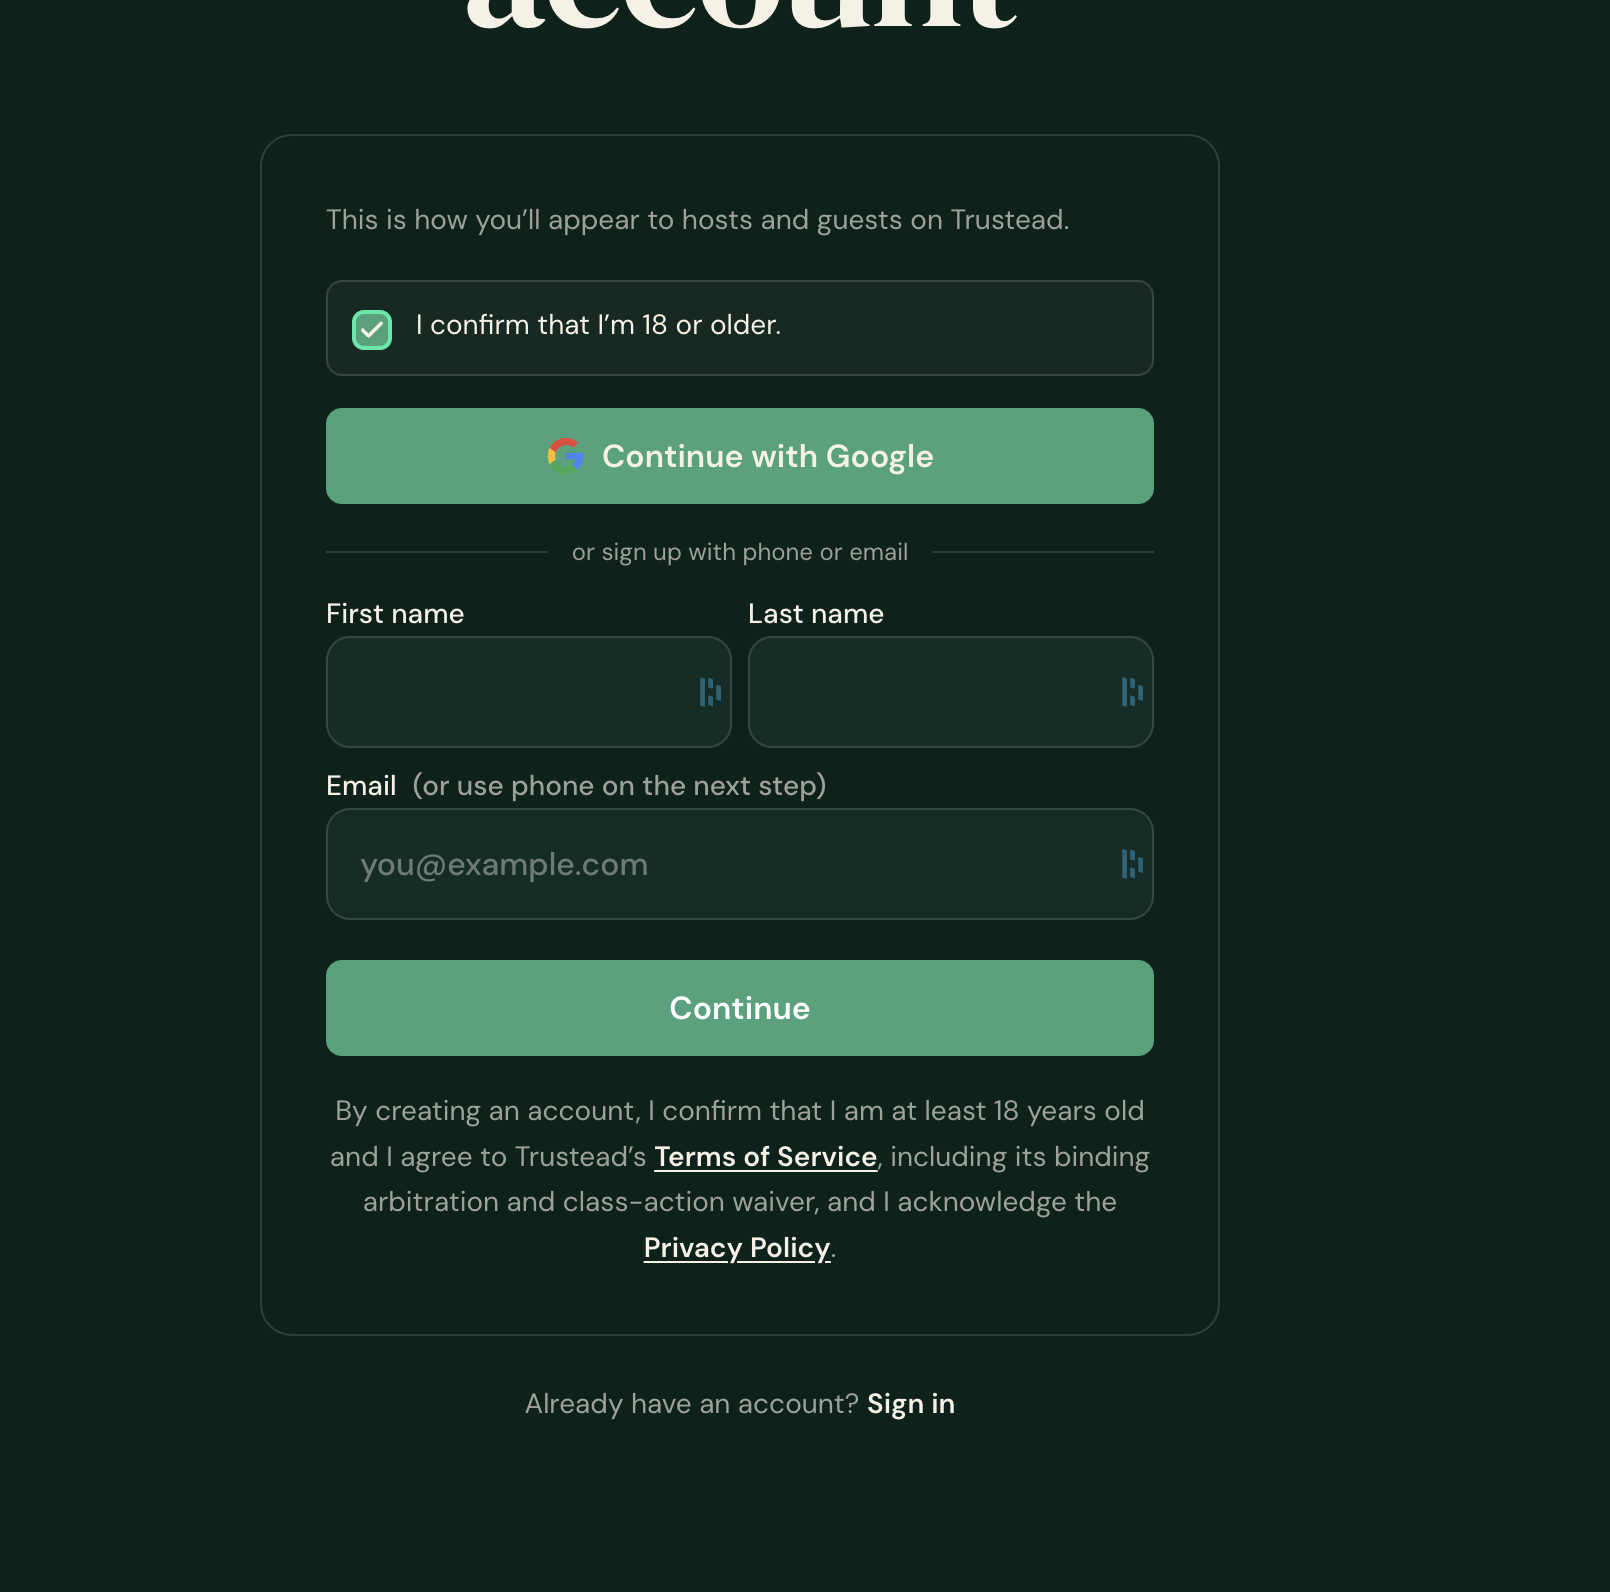The width and height of the screenshot is (1610, 1592).
Task: Focus the First name input box
Action: [x=529, y=692]
